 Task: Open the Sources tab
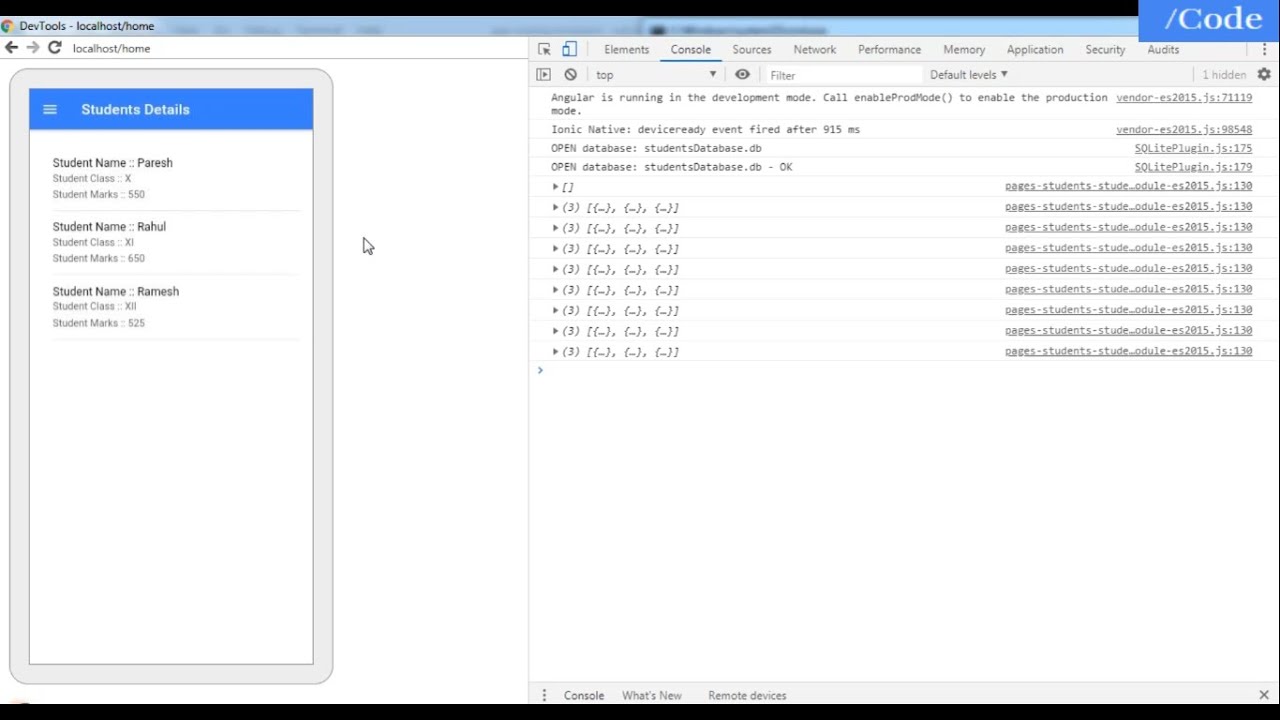(752, 49)
